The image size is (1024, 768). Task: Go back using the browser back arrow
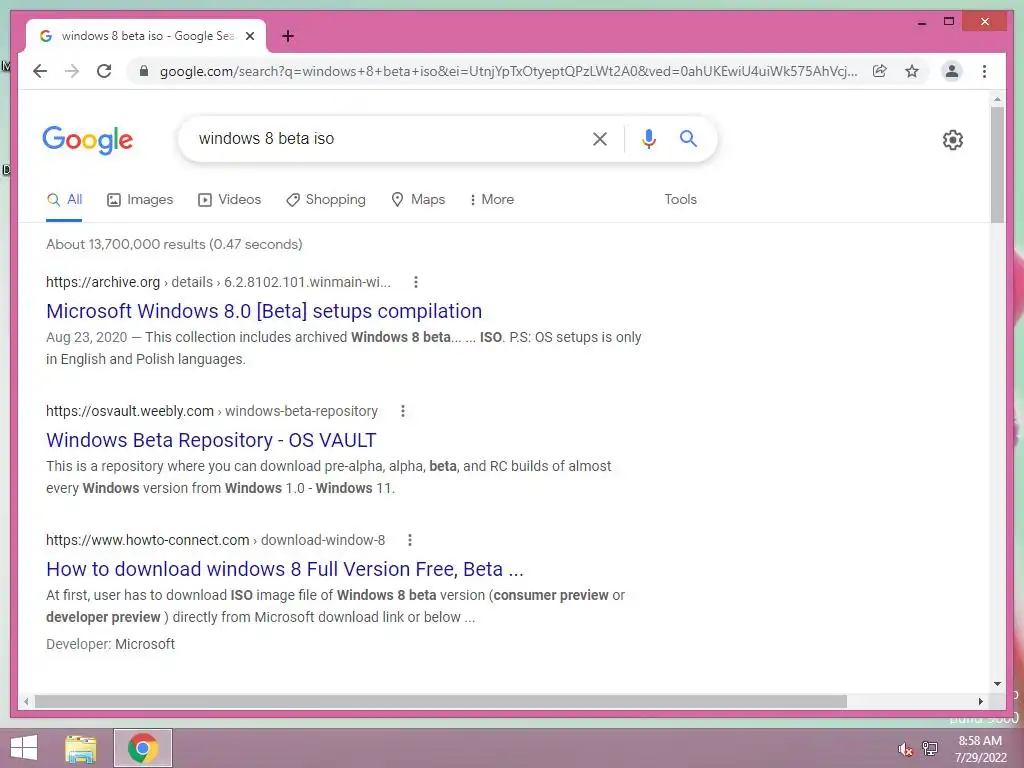[40, 71]
